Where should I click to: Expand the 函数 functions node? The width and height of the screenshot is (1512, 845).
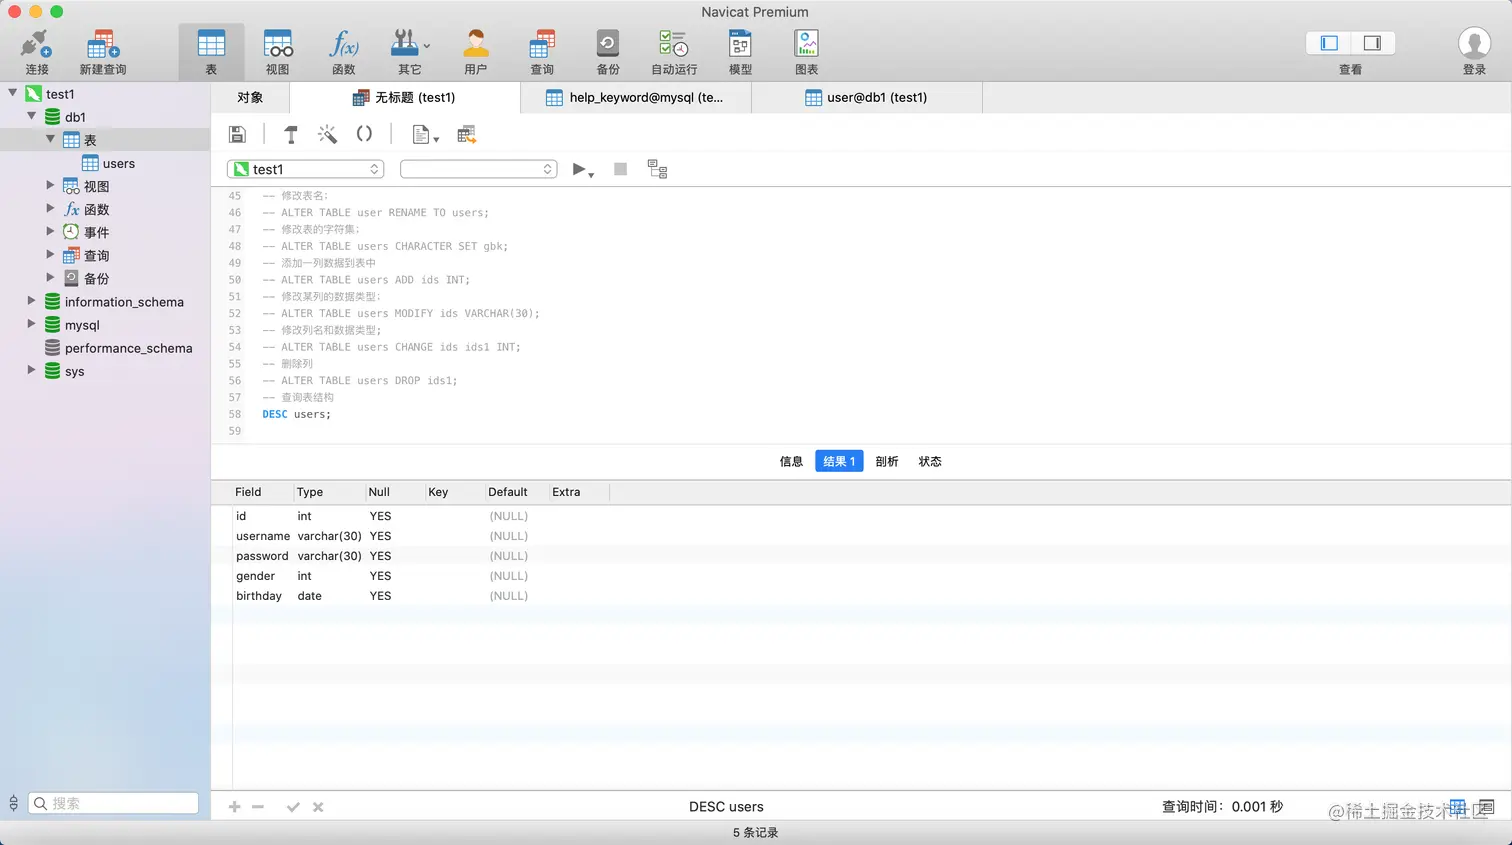pyautogui.click(x=50, y=208)
